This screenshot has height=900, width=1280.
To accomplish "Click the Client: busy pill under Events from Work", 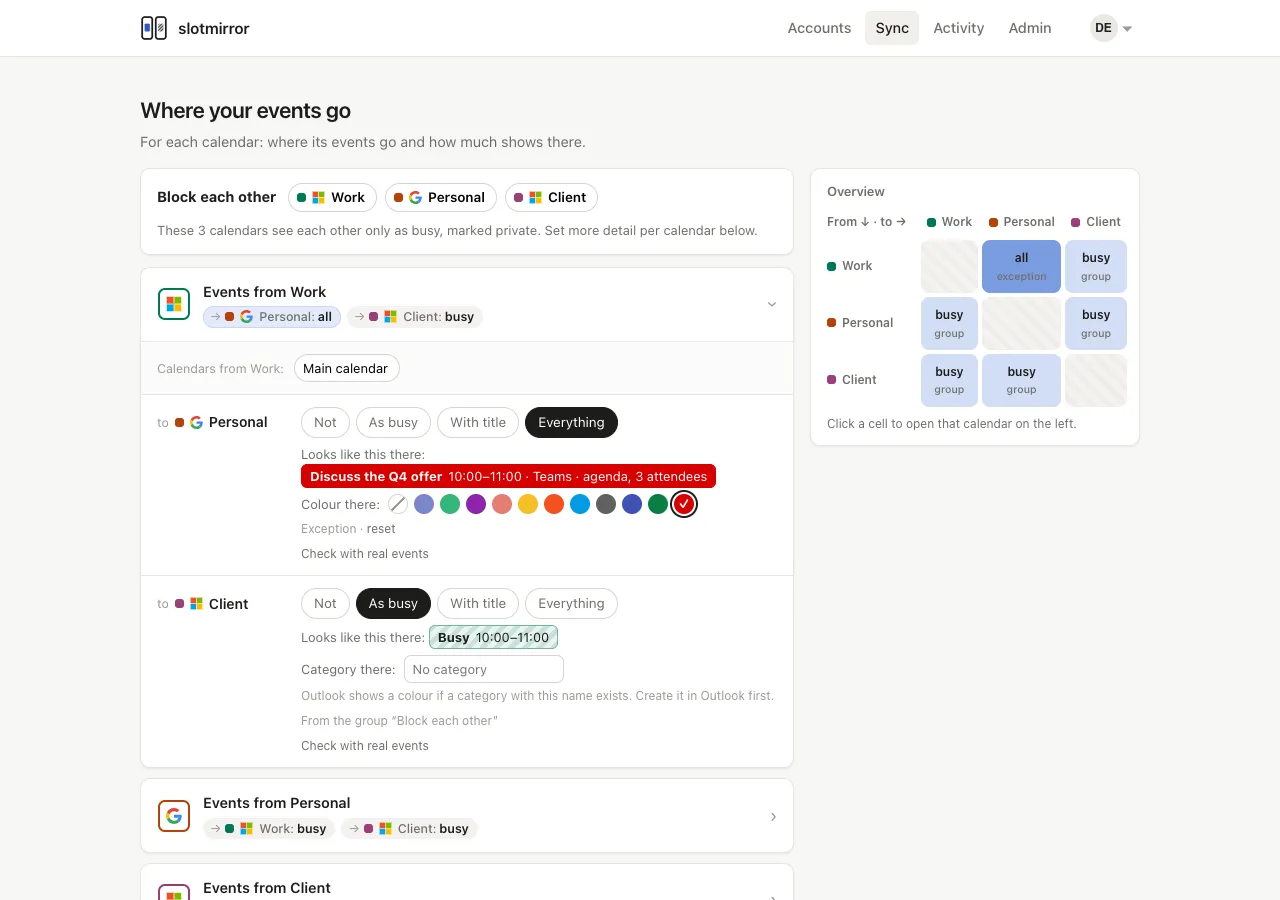I will point(415,317).
